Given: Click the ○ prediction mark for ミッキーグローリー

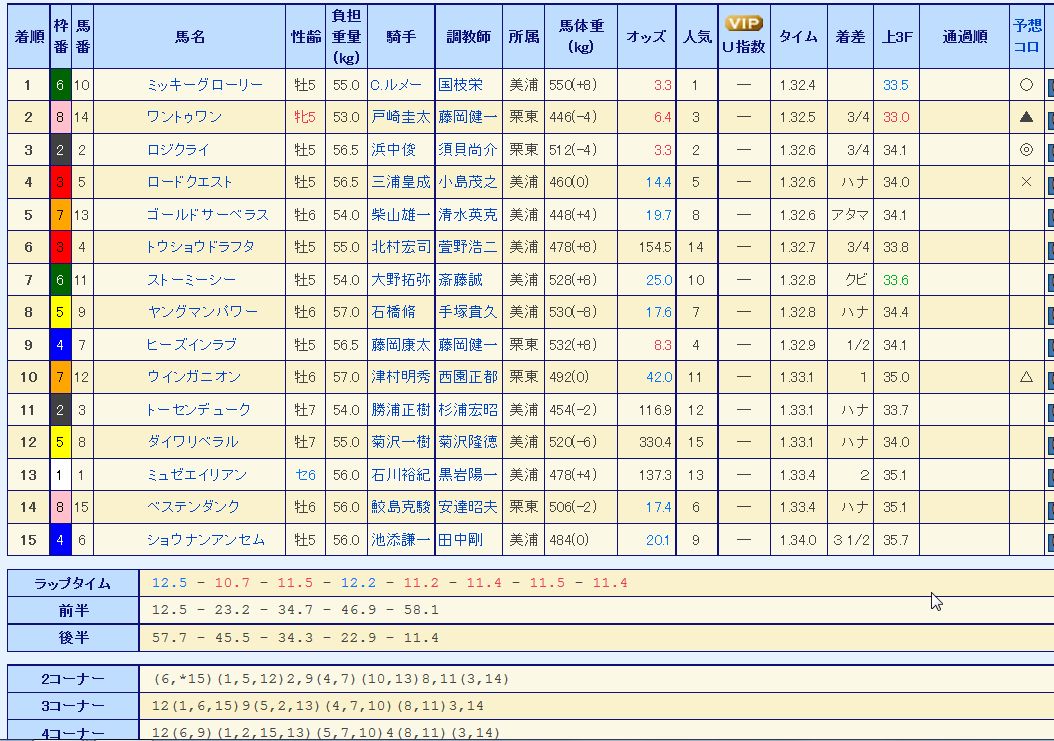Looking at the screenshot, I should tap(1026, 85).
